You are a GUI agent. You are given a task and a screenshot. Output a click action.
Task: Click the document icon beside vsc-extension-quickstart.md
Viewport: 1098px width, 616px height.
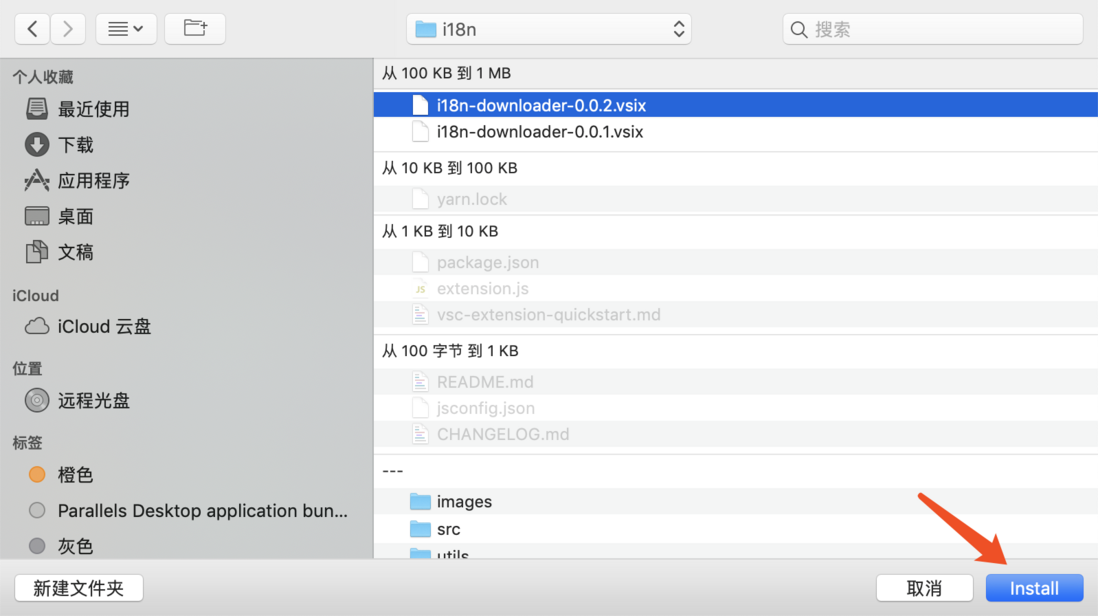click(x=420, y=315)
